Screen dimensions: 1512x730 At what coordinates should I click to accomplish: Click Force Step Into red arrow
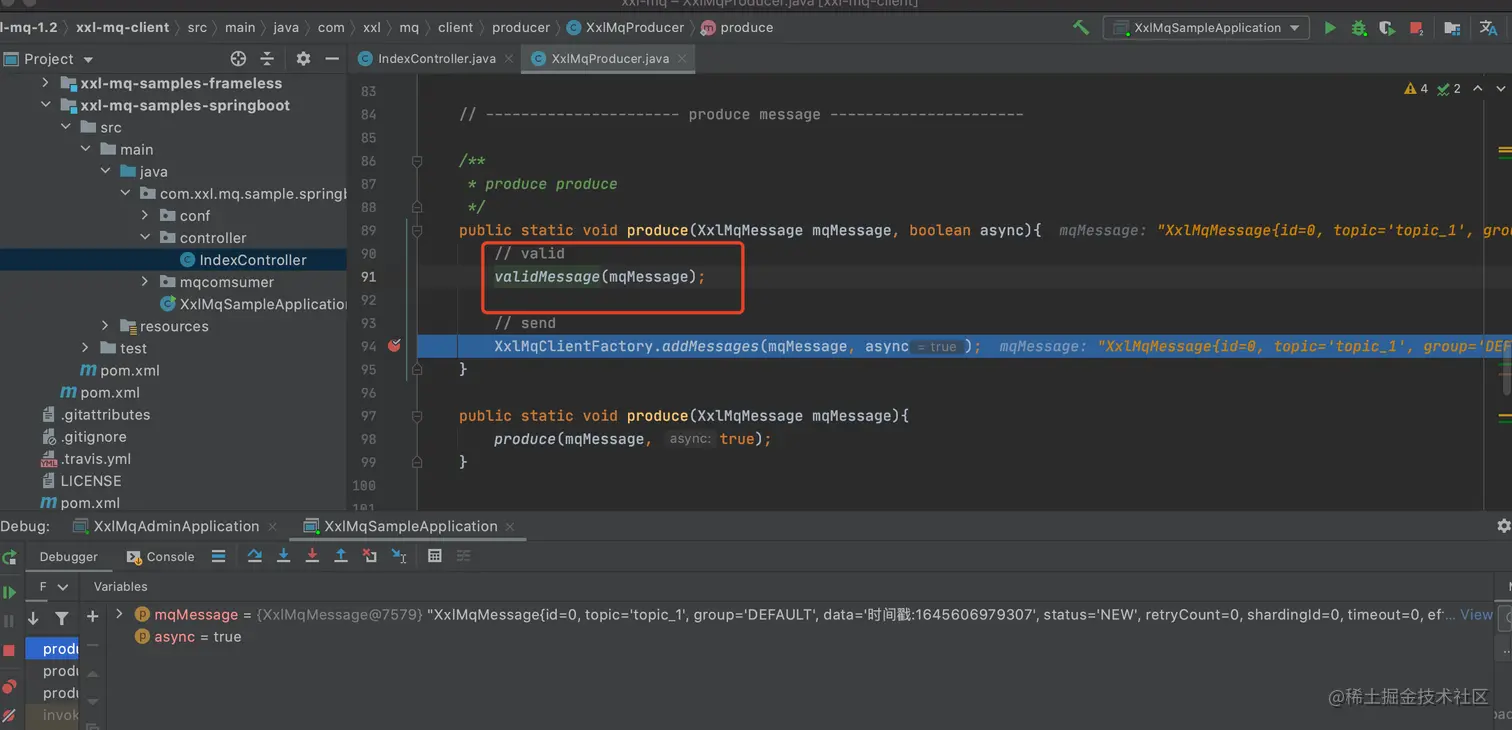(x=312, y=556)
